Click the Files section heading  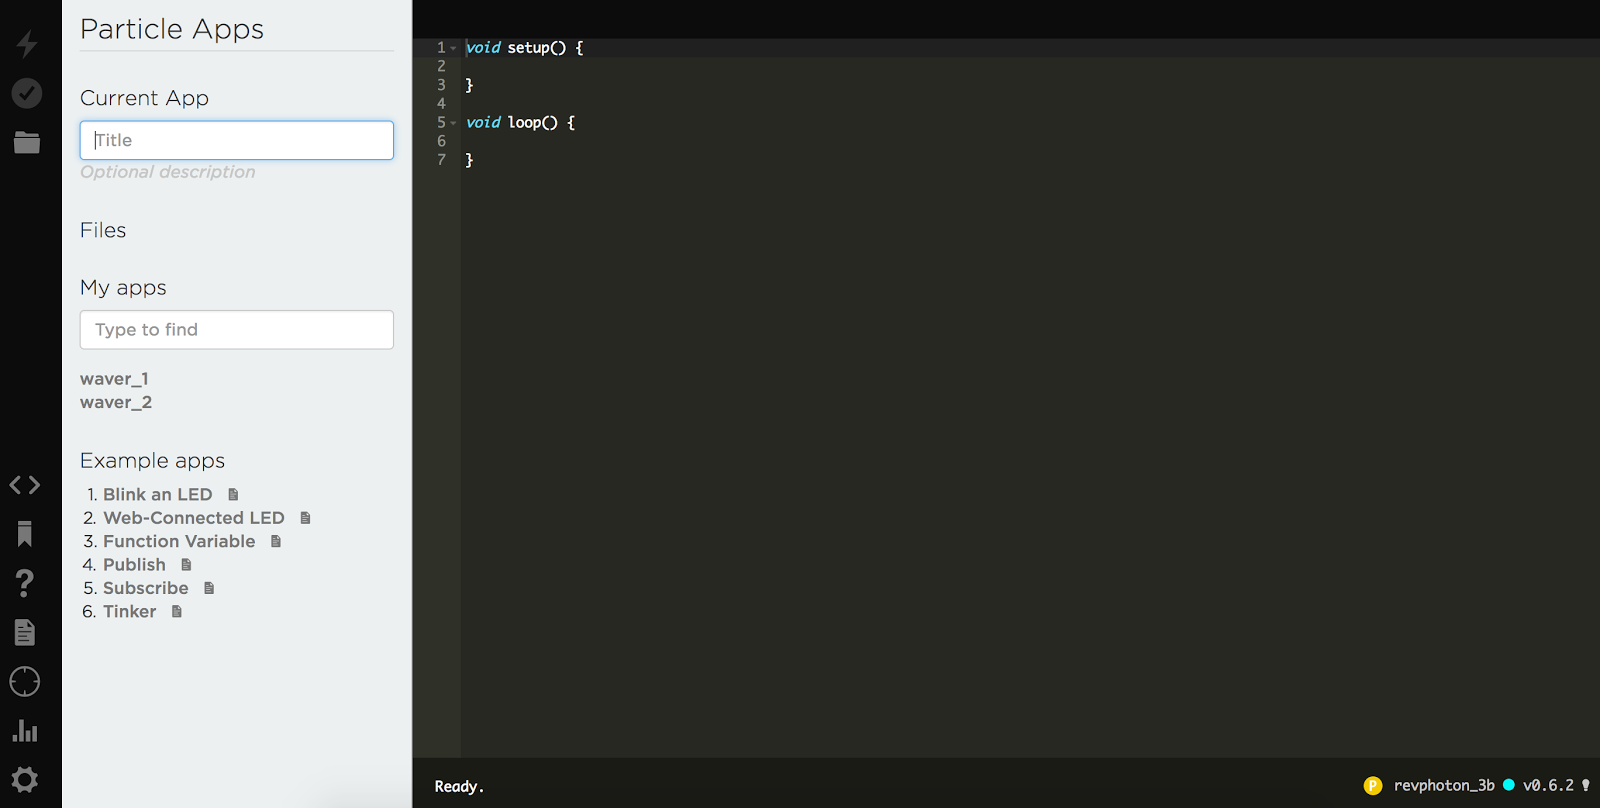pos(103,230)
